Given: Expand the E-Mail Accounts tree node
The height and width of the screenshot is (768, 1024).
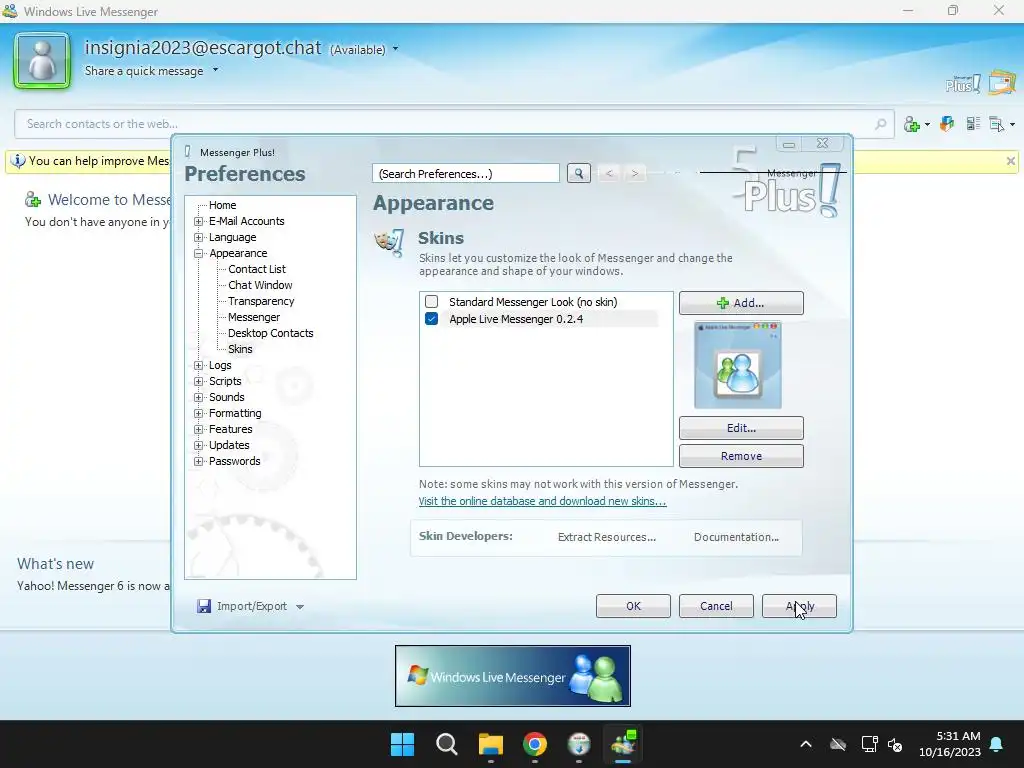Looking at the screenshot, I should point(199,221).
